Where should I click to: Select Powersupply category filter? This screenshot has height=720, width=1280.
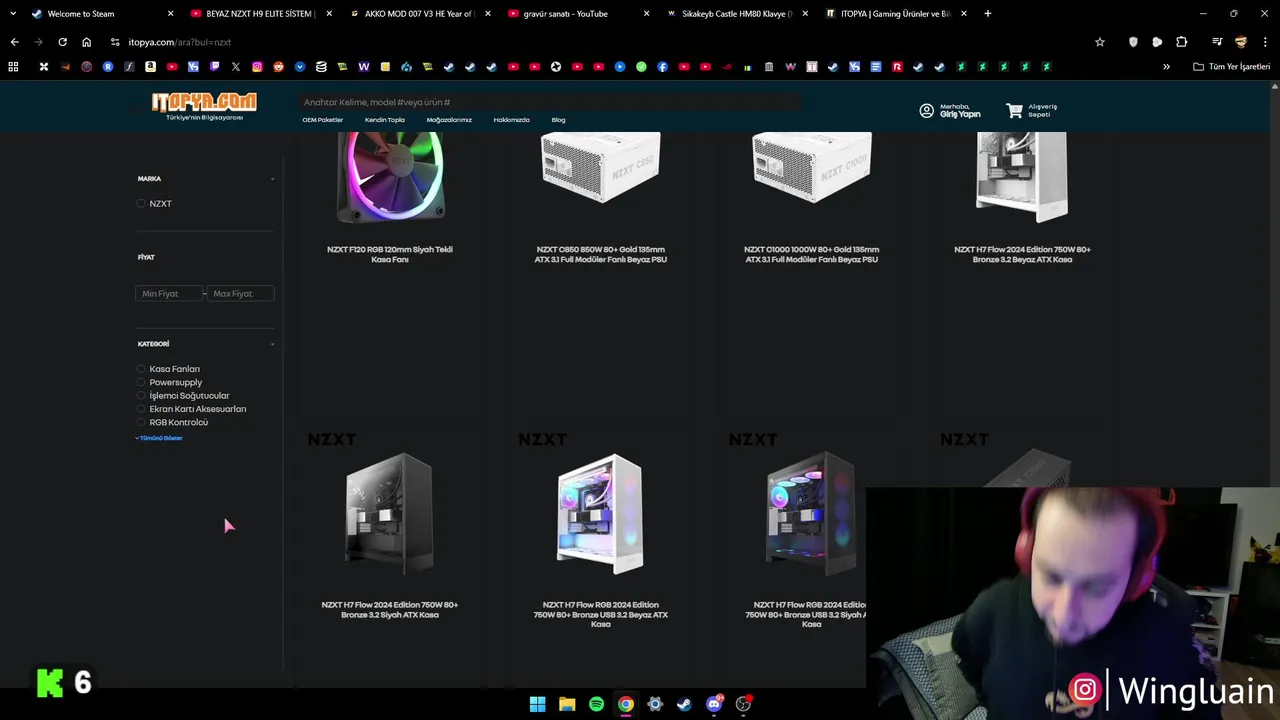(x=141, y=382)
